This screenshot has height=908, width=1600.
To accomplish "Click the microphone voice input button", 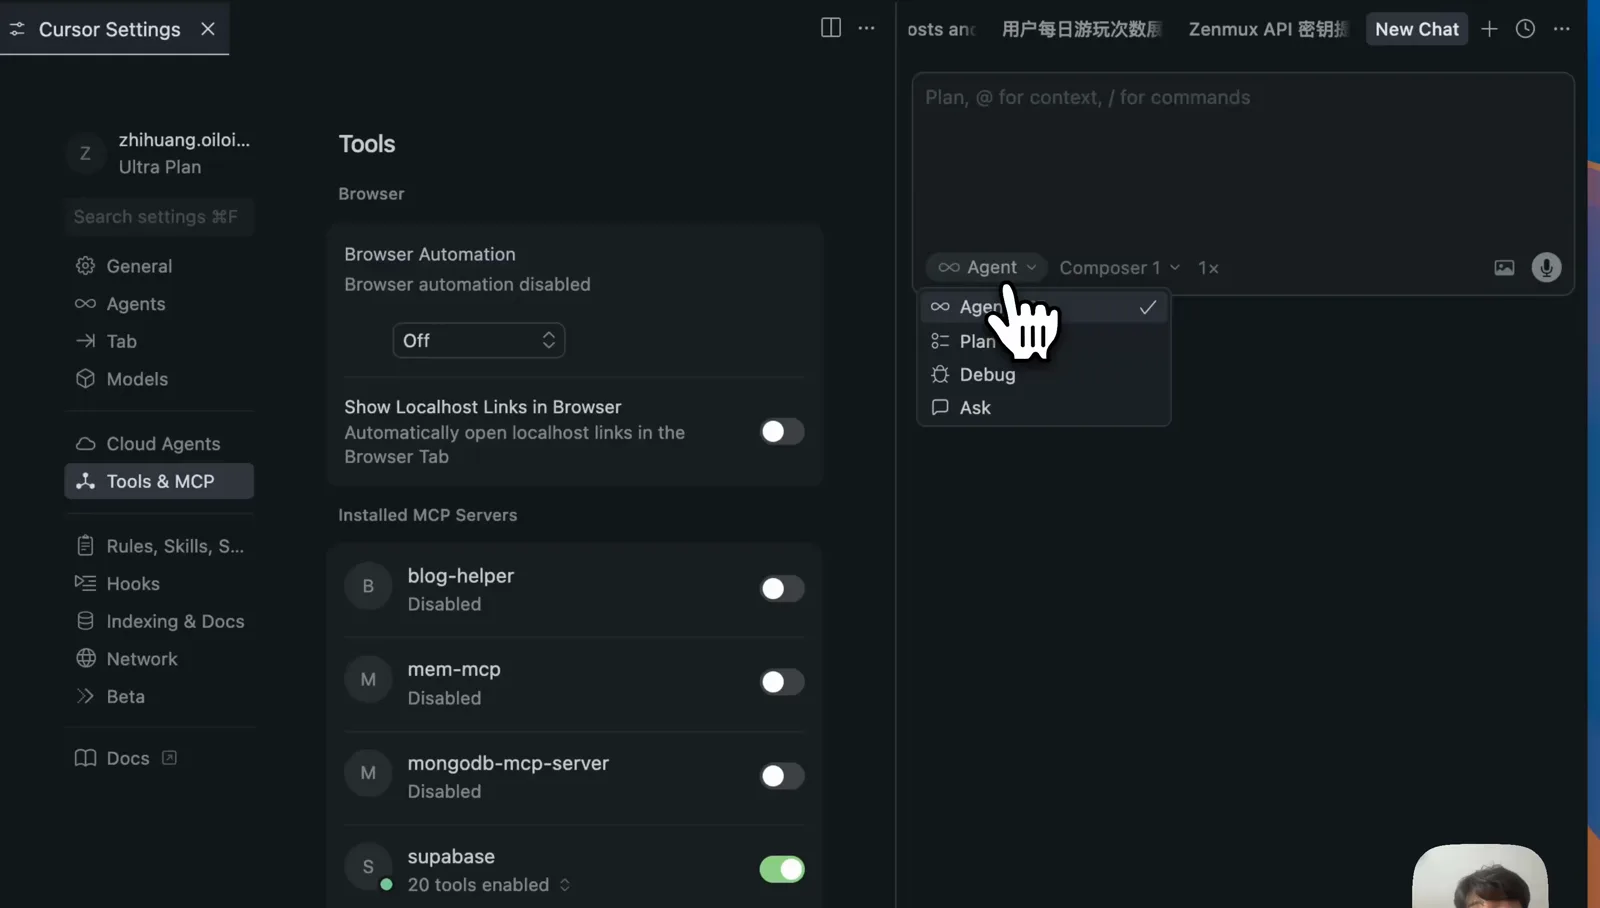I will click(1546, 268).
